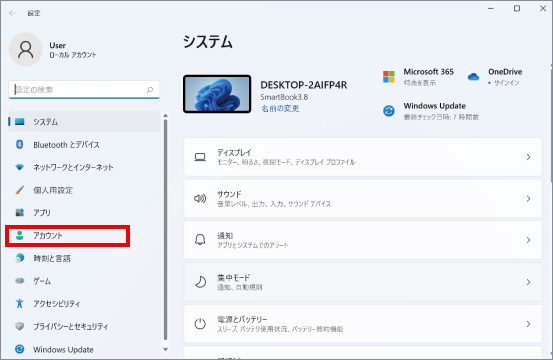The image size is (553, 360).
Task: Open the ゲーム category
Action: [84, 281]
